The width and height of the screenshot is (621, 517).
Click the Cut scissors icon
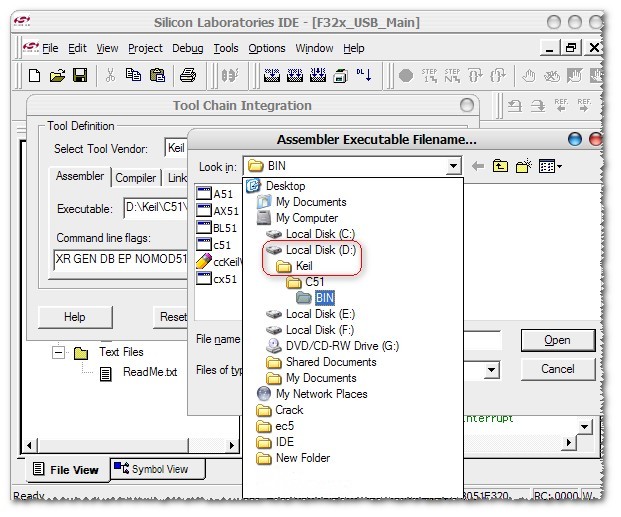[110, 75]
